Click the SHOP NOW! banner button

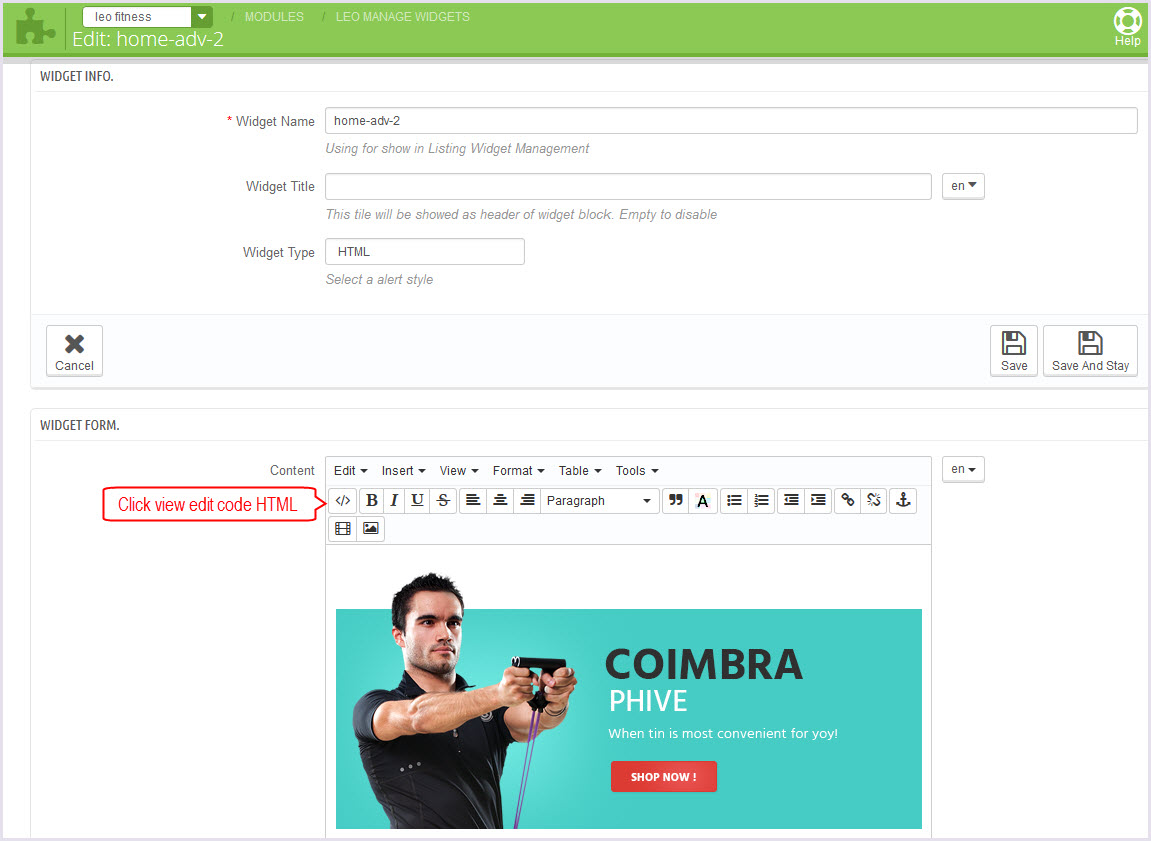(x=664, y=776)
